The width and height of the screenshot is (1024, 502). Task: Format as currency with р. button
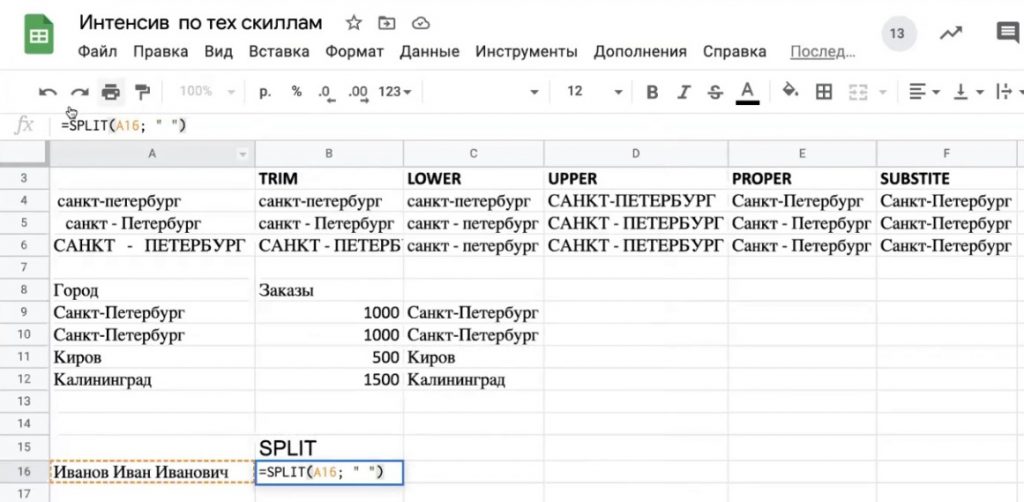pos(264,92)
